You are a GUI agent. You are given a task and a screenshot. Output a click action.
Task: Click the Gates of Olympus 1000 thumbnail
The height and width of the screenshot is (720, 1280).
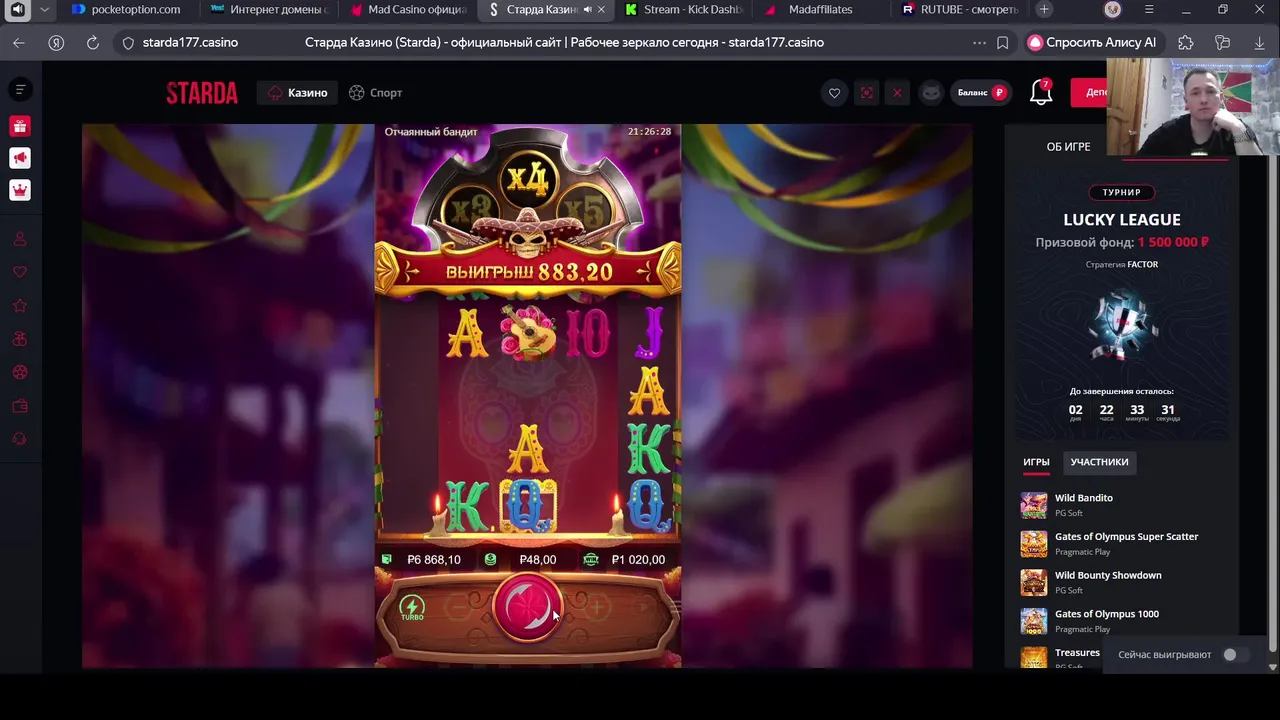point(1034,621)
